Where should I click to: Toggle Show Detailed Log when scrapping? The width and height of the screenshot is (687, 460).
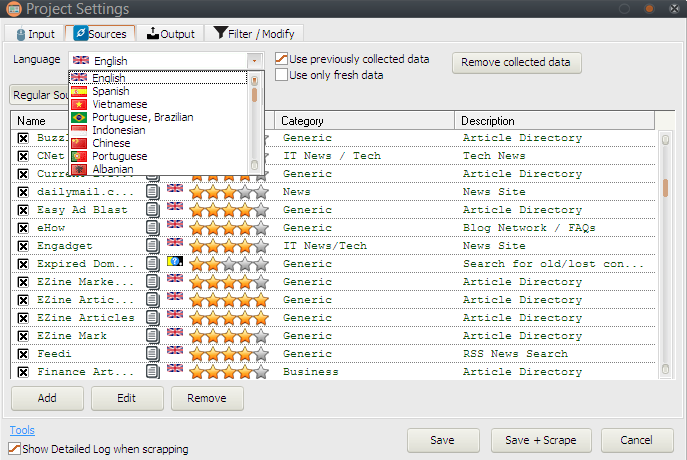(x=15, y=449)
